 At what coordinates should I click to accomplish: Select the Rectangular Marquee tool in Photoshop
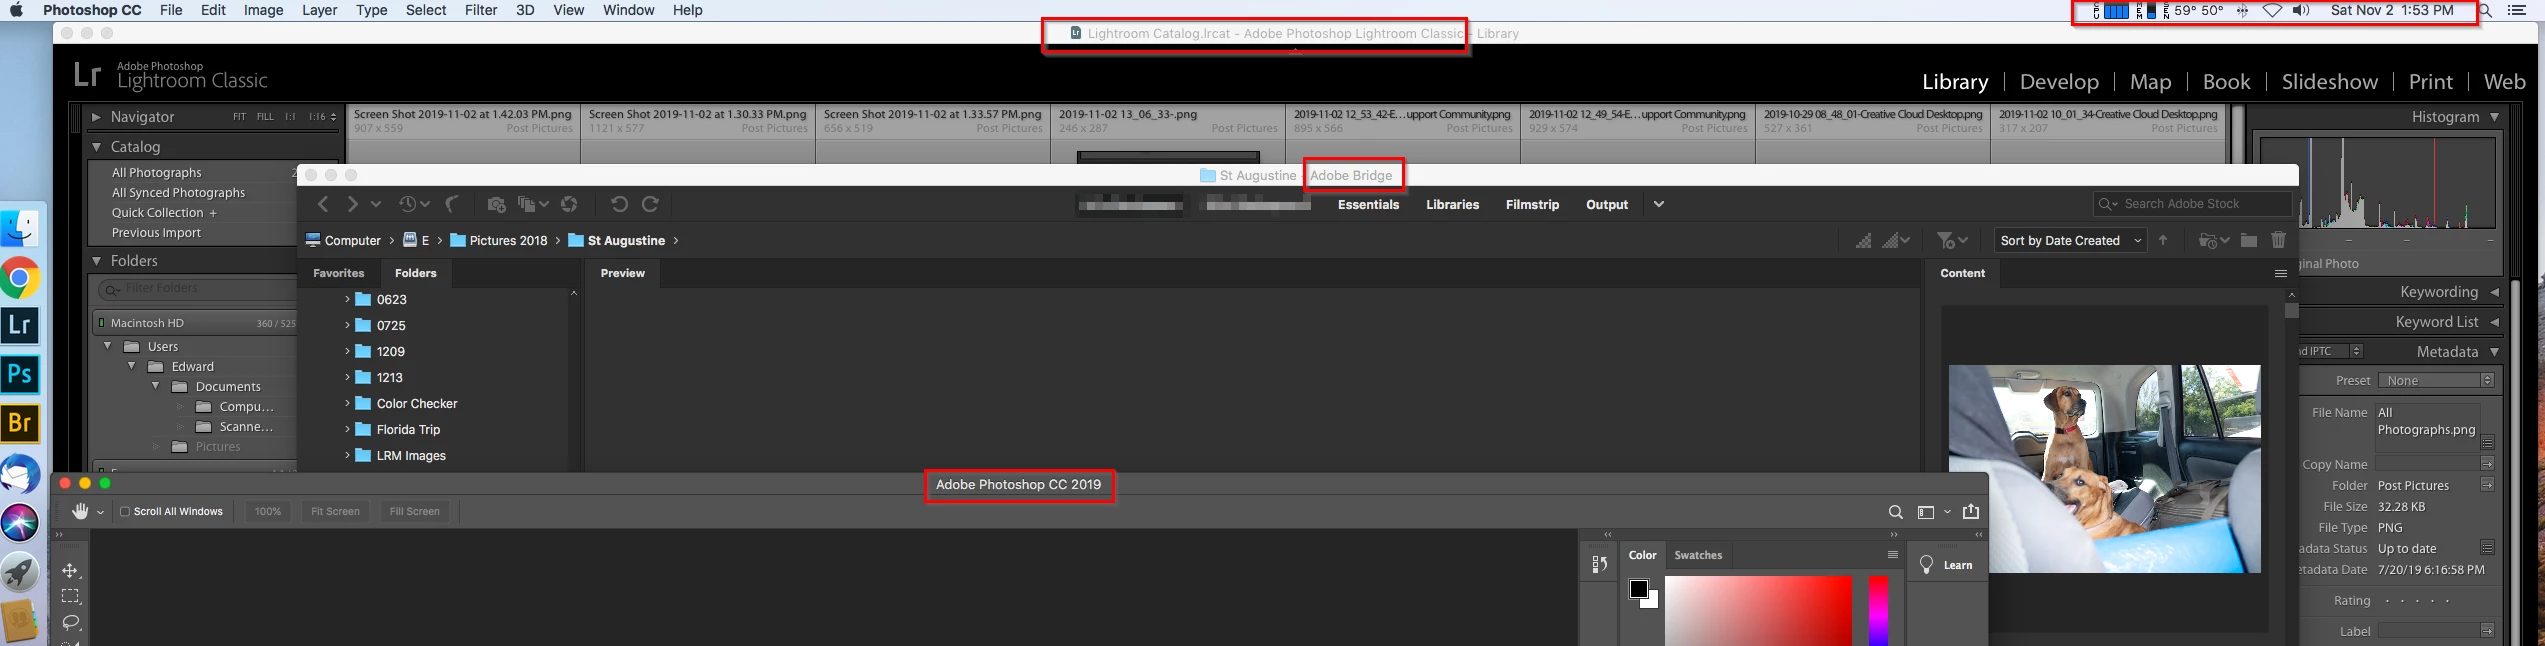(70, 596)
